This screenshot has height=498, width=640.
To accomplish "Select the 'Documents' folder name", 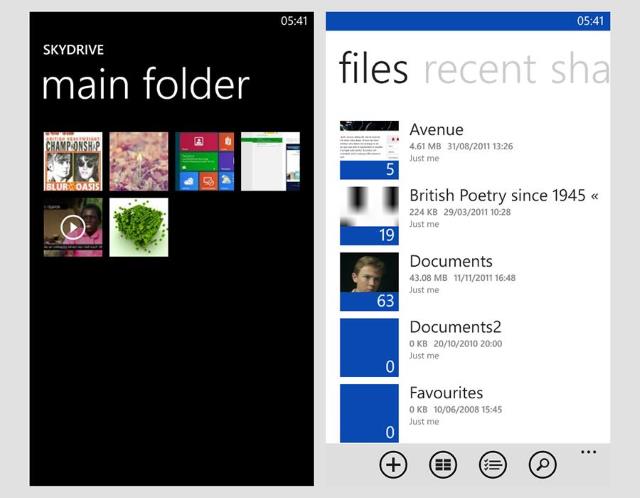I will pos(451,261).
